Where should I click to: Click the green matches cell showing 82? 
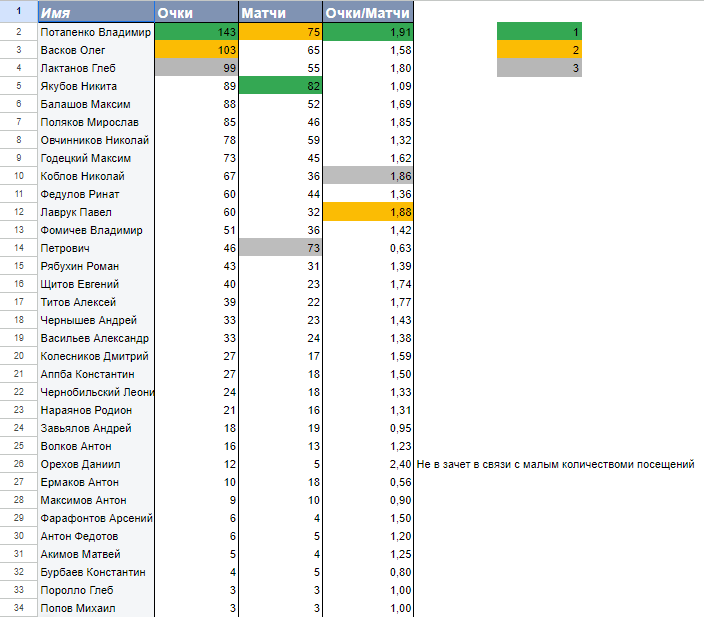click(x=280, y=86)
